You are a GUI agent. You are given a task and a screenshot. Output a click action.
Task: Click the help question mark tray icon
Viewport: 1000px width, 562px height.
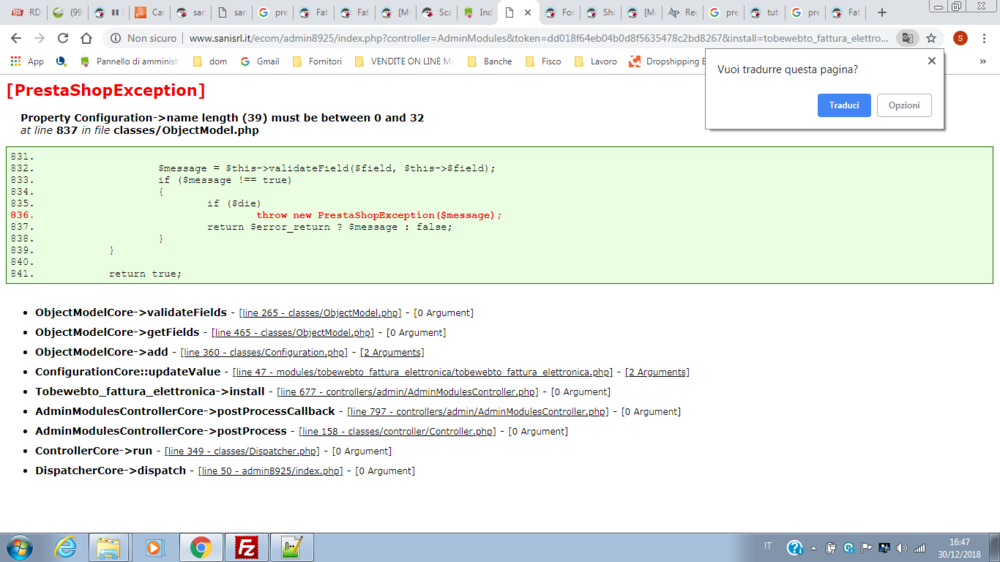click(795, 548)
